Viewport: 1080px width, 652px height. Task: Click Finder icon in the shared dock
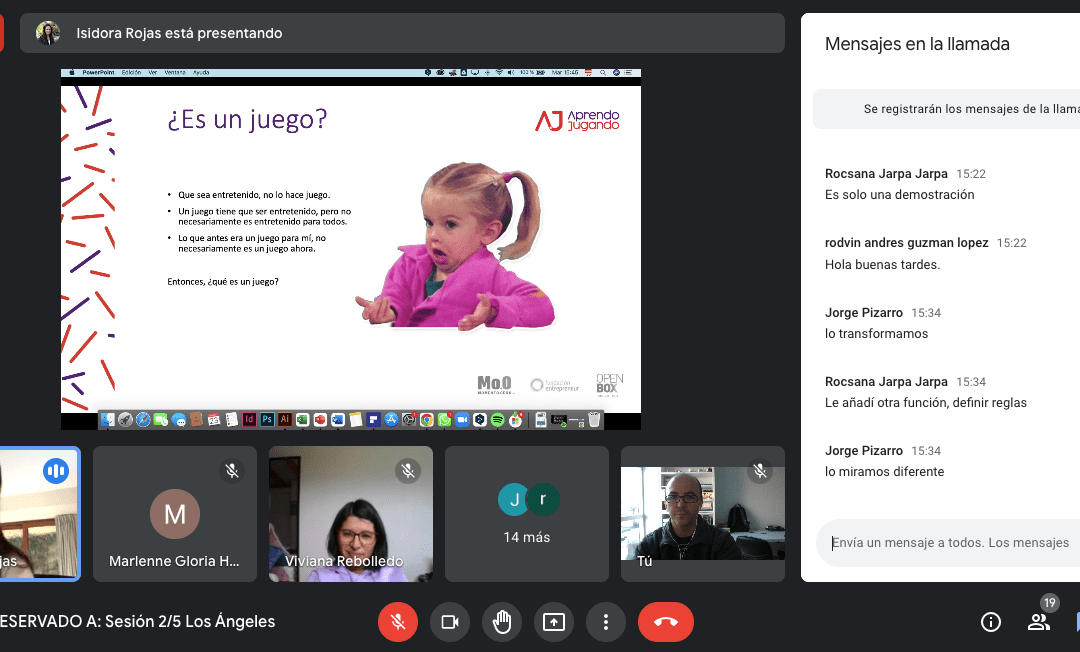pyautogui.click(x=107, y=419)
